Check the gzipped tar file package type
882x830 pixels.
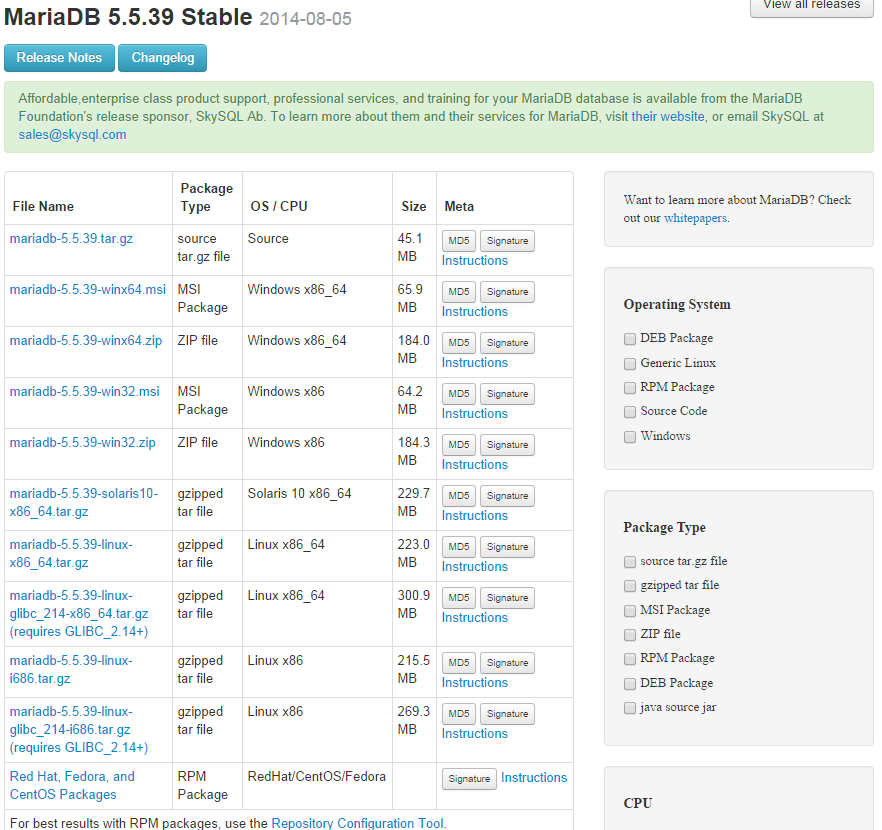pyautogui.click(x=630, y=586)
